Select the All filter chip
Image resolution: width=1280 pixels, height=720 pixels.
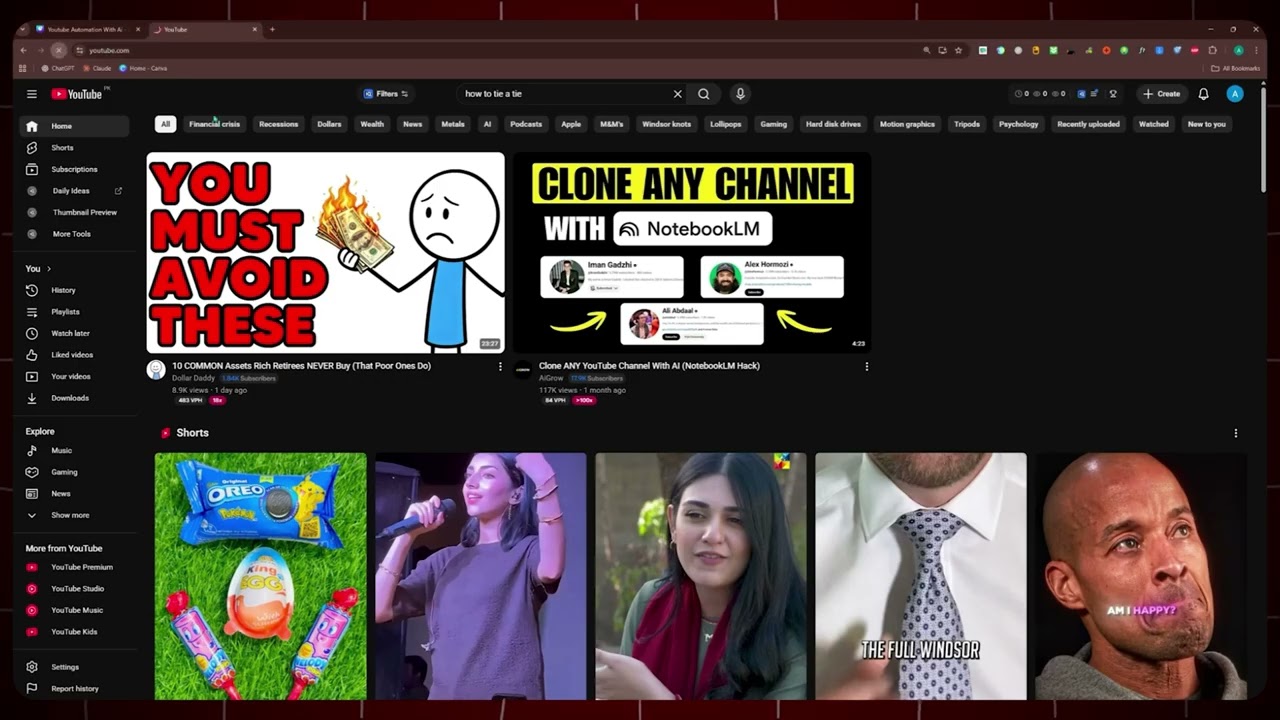click(165, 124)
